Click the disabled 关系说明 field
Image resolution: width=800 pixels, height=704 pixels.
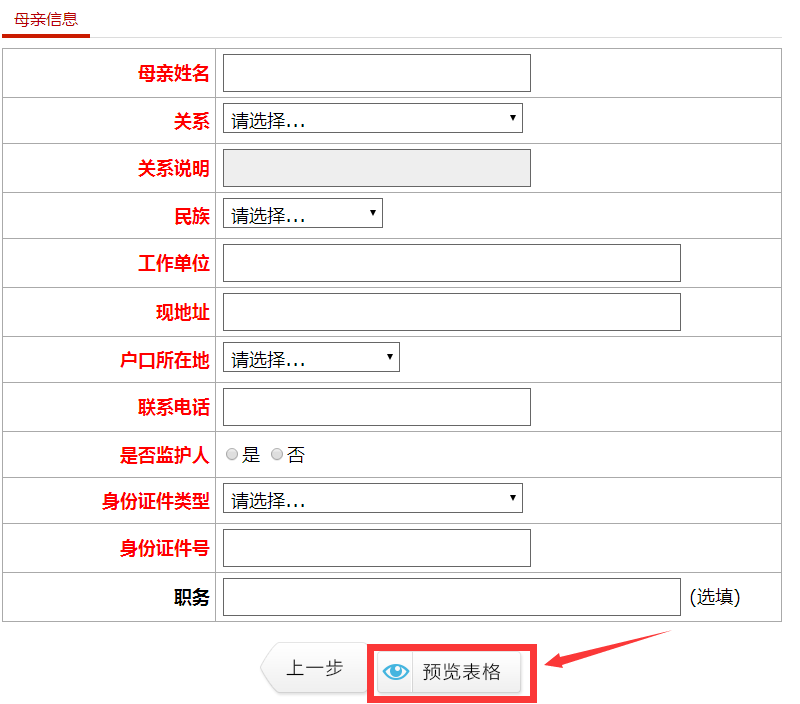point(376,168)
